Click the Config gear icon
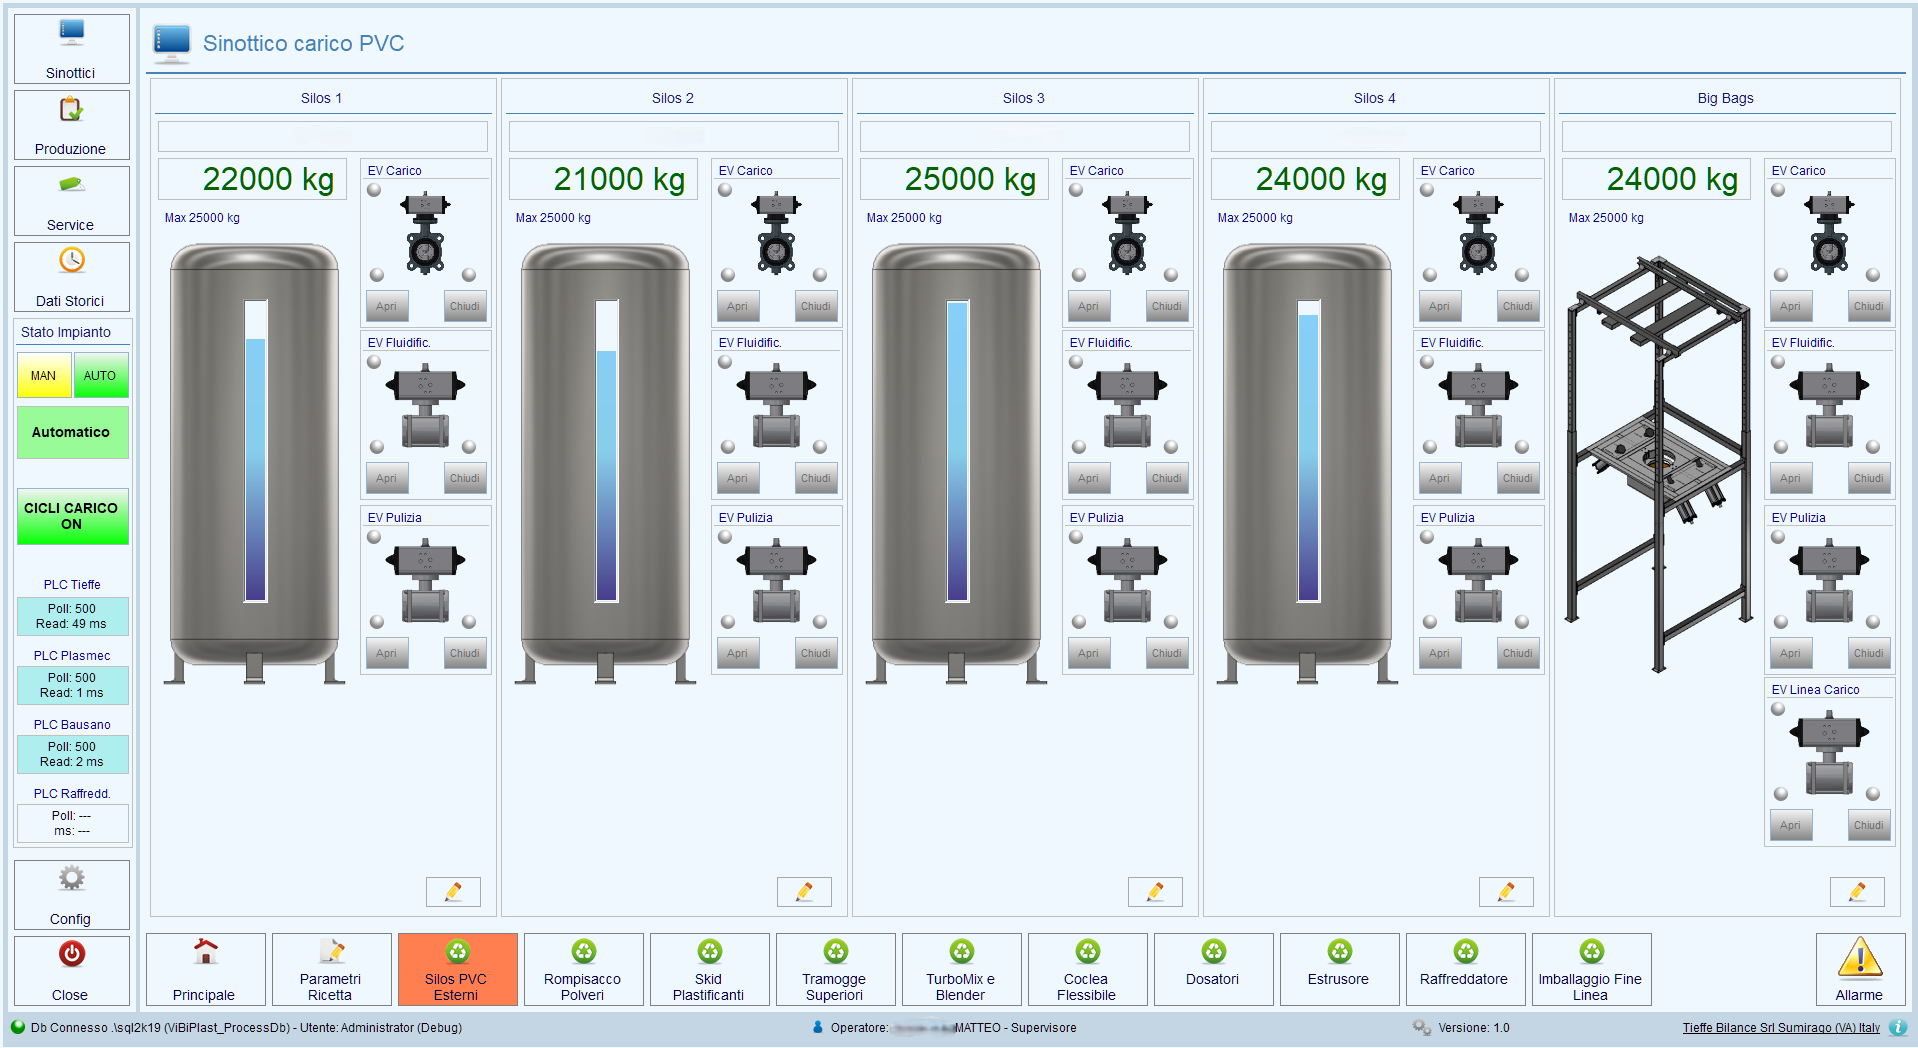Image resolution: width=1918 pixels, height=1048 pixels. (x=71, y=880)
